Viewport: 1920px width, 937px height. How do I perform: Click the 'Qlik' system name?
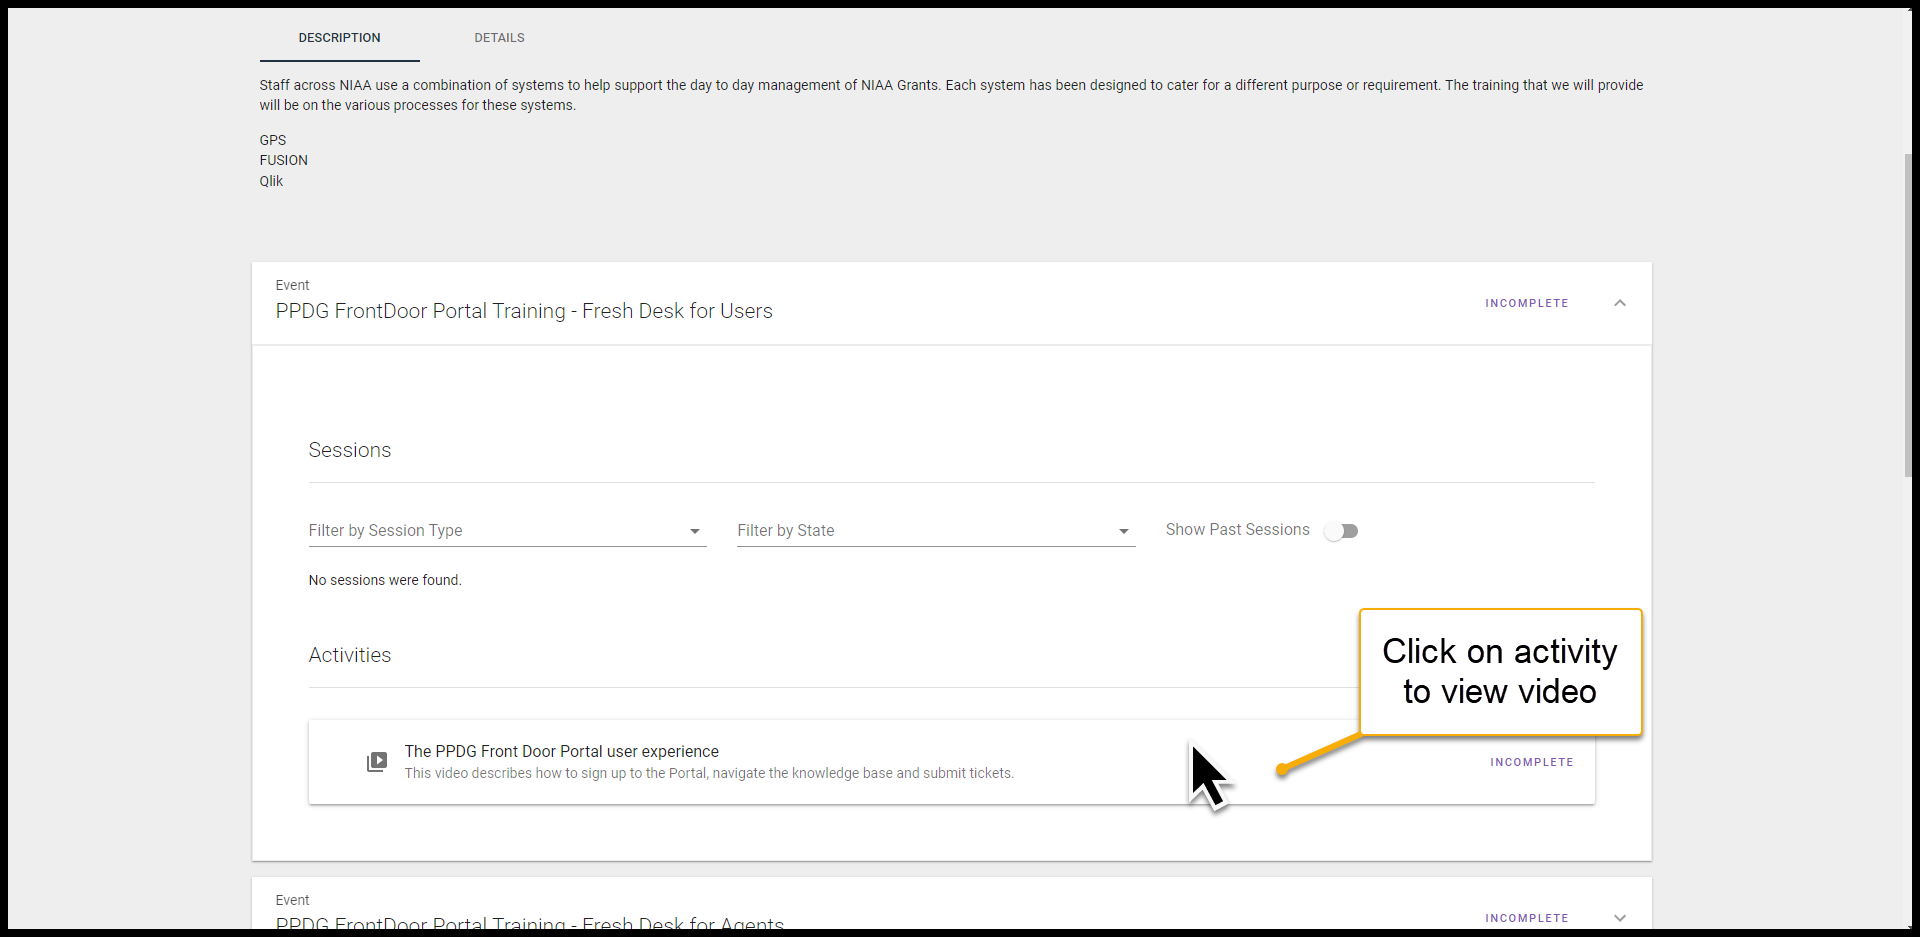[271, 181]
